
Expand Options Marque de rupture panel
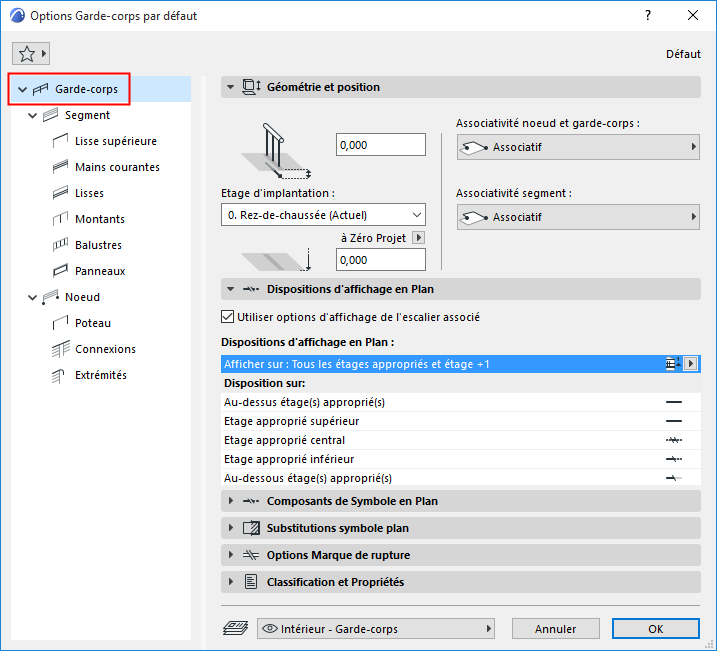coord(230,555)
